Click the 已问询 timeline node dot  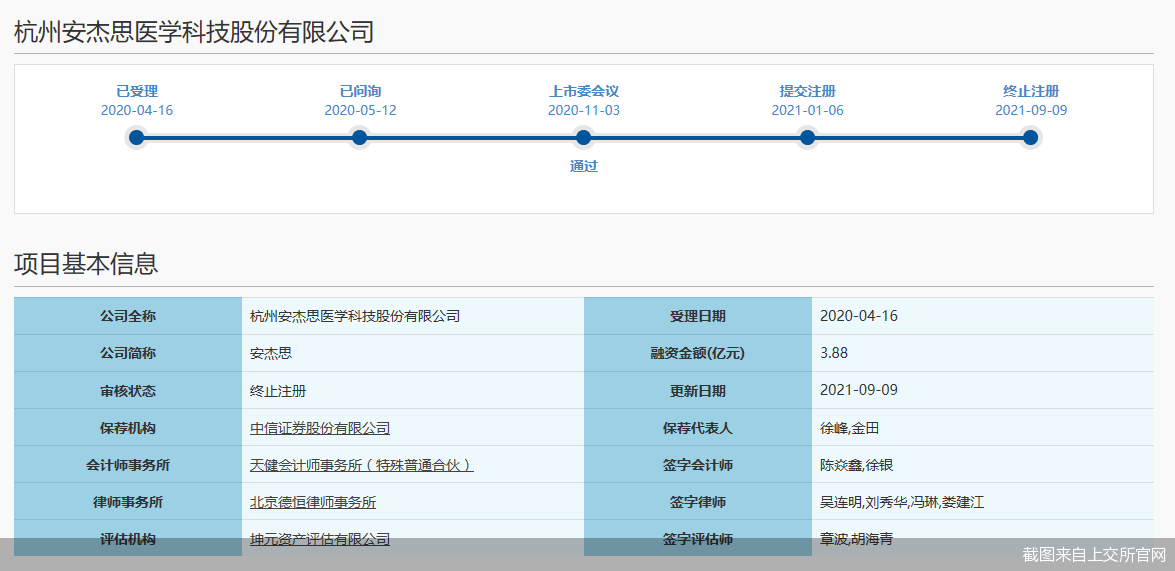click(x=360, y=138)
